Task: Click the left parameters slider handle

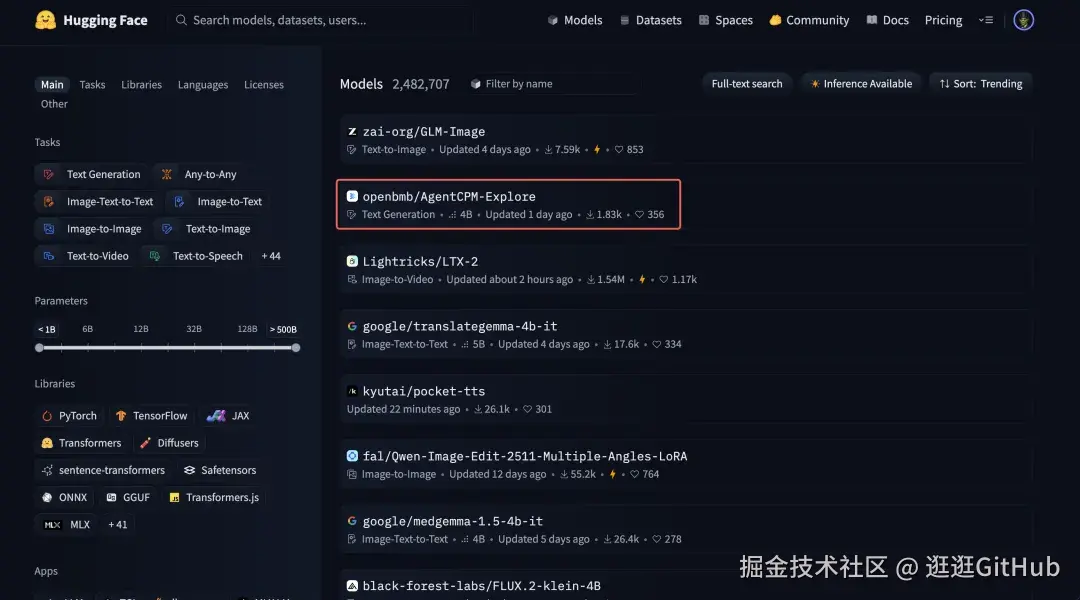Action: click(x=39, y=348)
